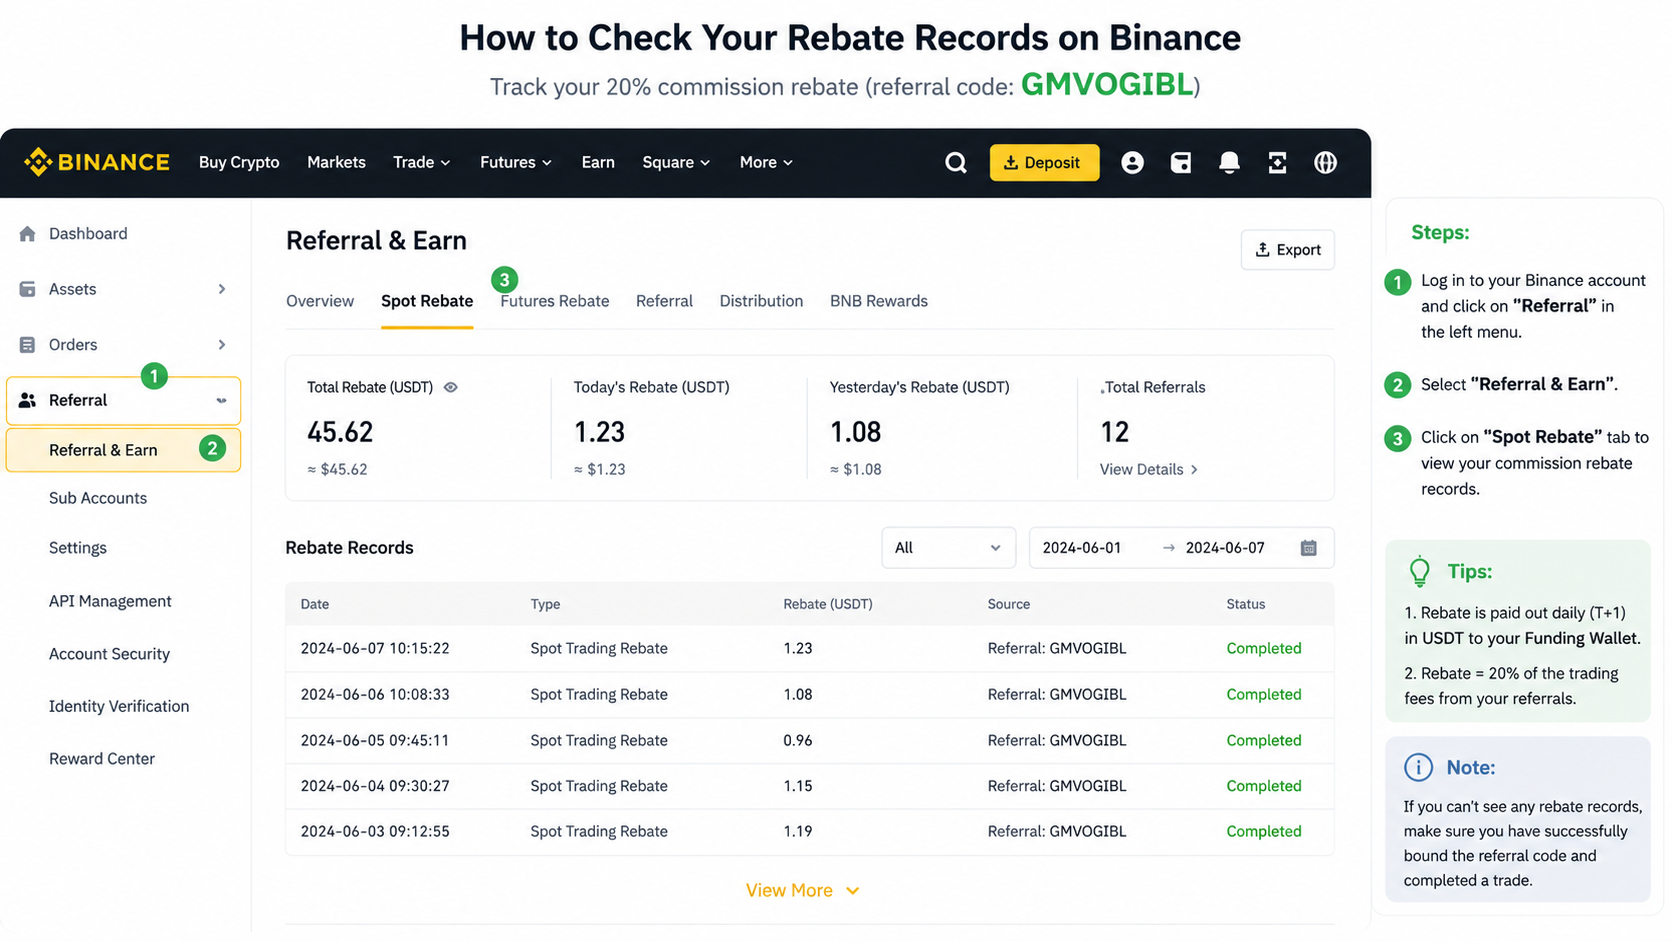Viewport: 1672px width, 941px height.
Task: Expand the Square menu
Action: tap(676, 162)
